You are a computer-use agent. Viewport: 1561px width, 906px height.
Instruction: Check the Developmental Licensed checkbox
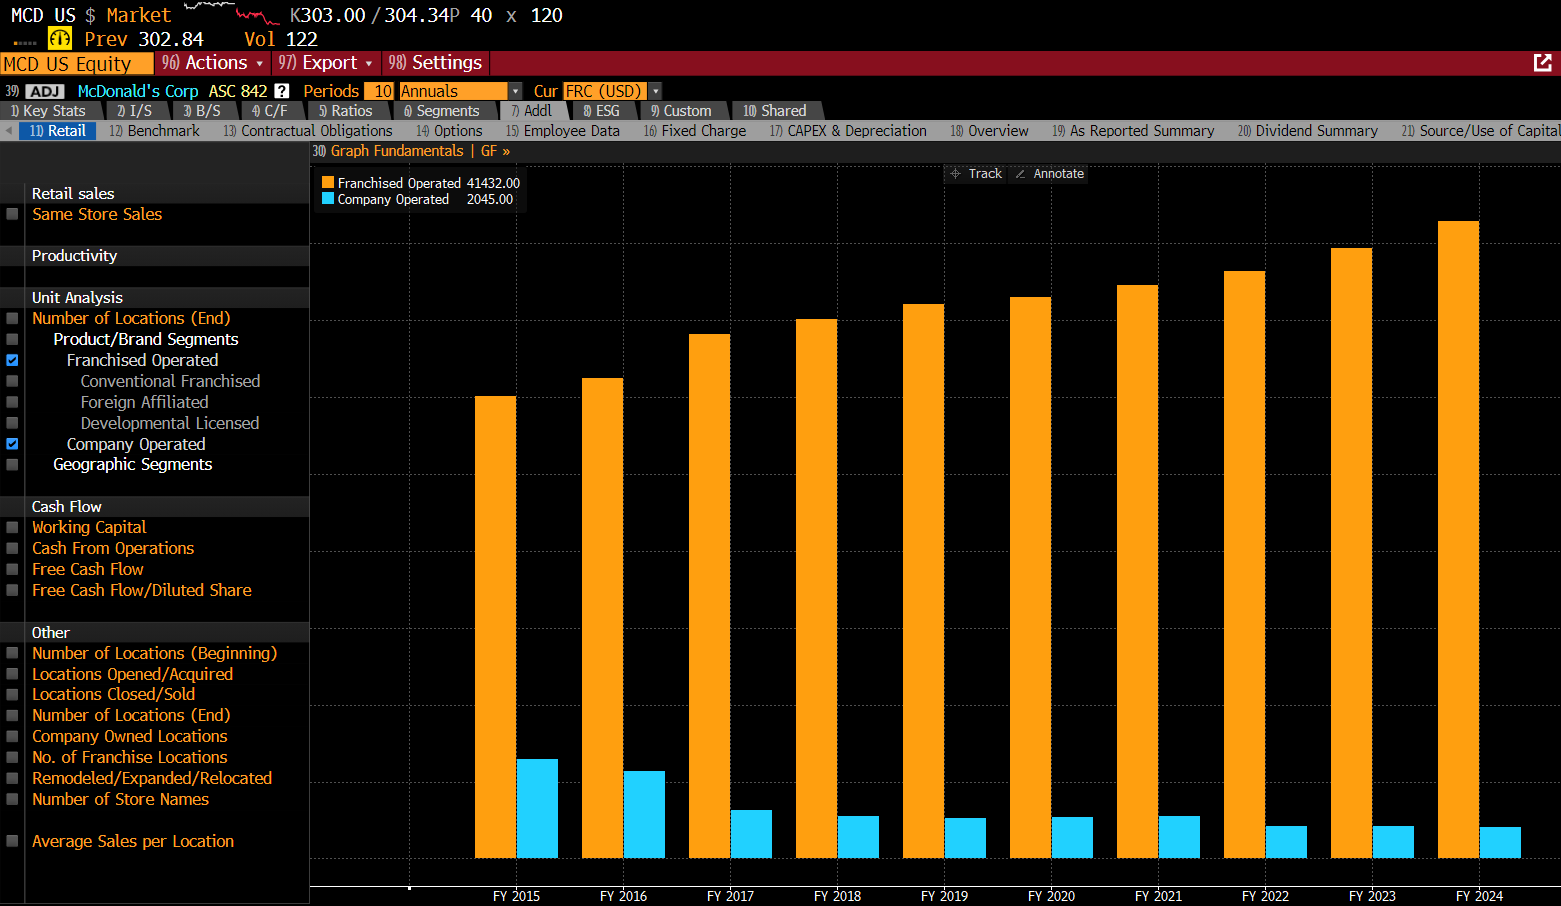(x=12, y=423)
